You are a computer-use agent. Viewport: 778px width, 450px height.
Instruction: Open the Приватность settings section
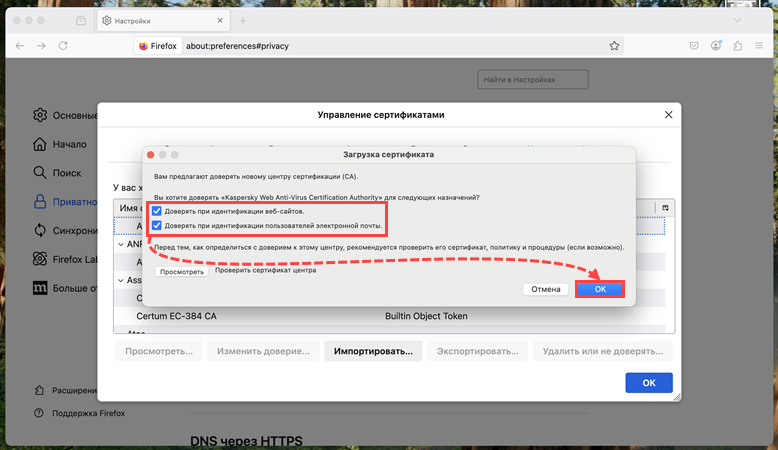click(65, 202)
